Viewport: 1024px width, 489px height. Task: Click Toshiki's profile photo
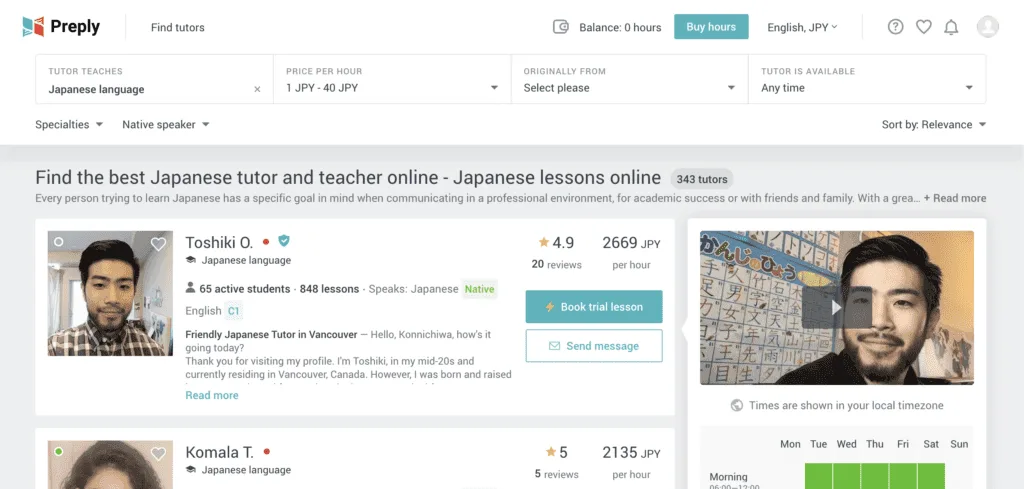(110, 293)
